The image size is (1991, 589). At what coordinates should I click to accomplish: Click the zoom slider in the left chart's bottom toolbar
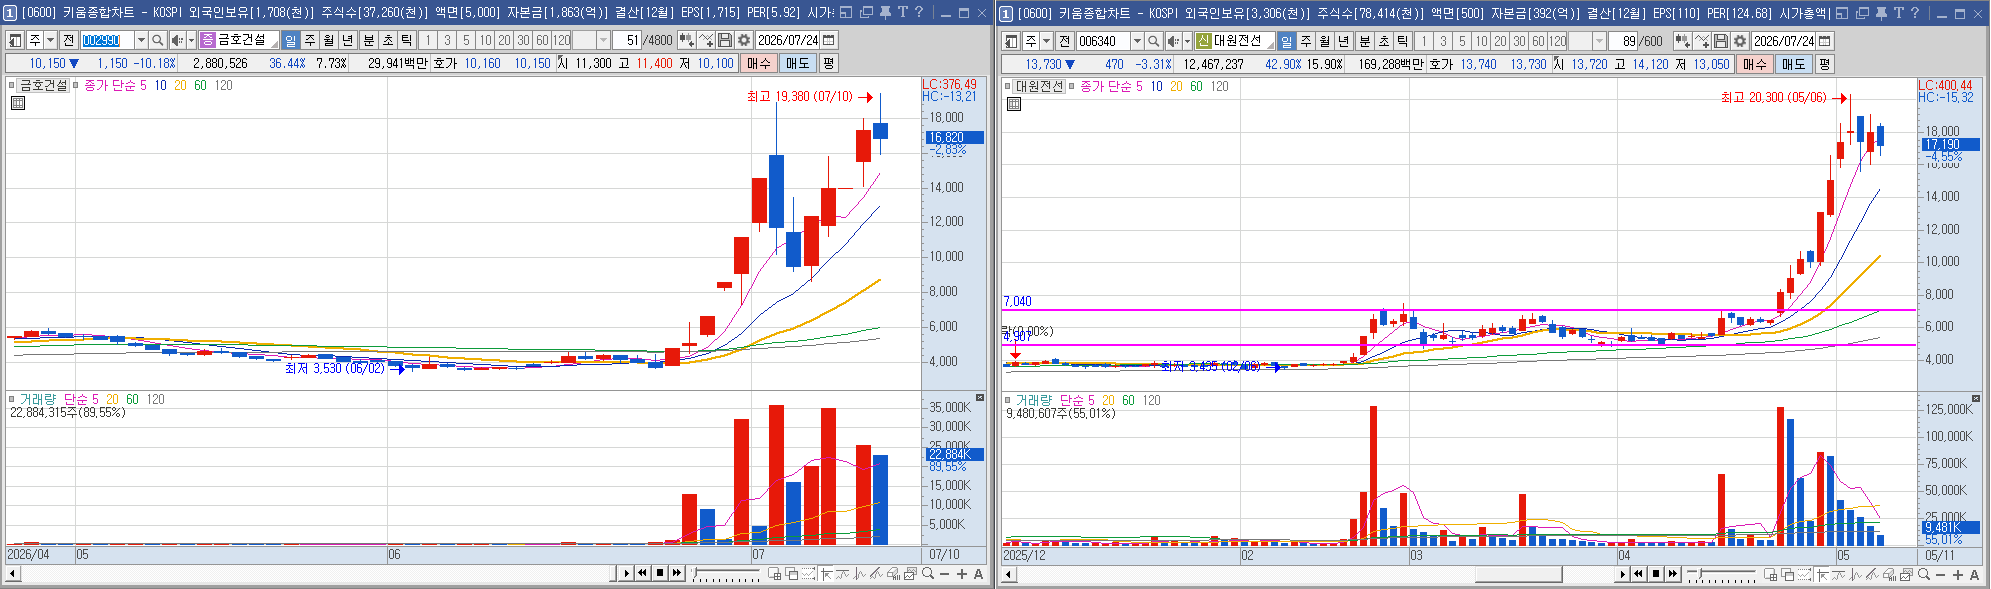(x=725, y=574)
